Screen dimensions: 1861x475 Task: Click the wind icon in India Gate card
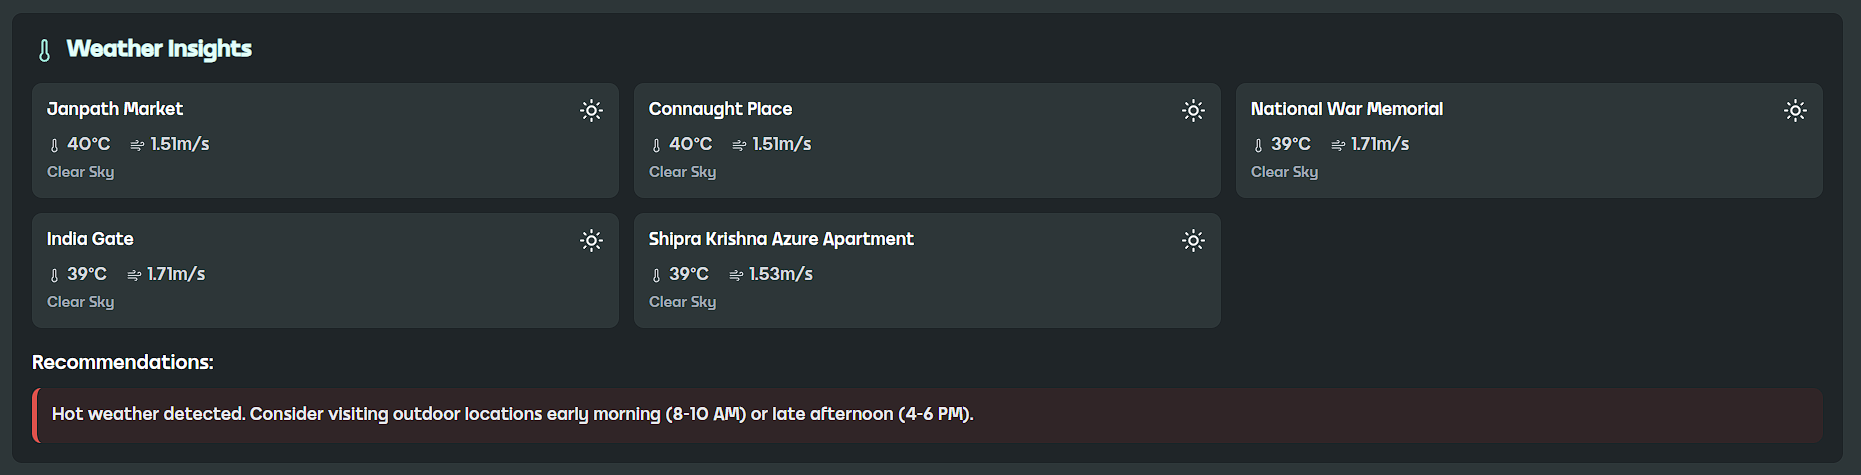click(134, 275)
